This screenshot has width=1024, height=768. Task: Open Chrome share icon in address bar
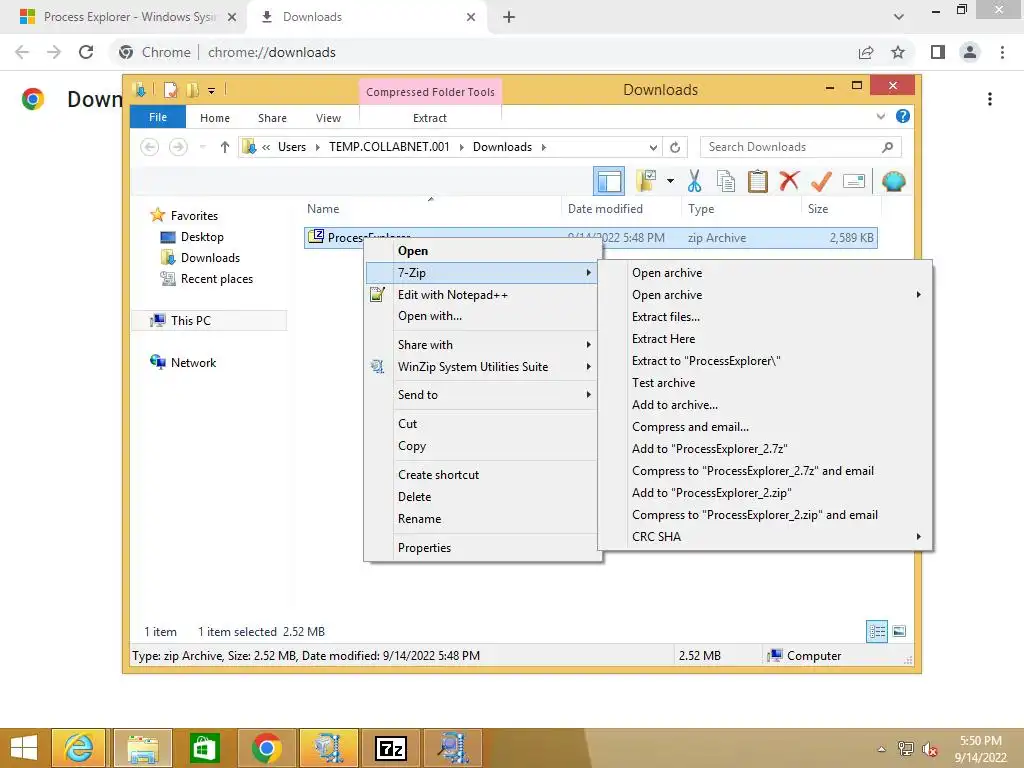[866, 52]
